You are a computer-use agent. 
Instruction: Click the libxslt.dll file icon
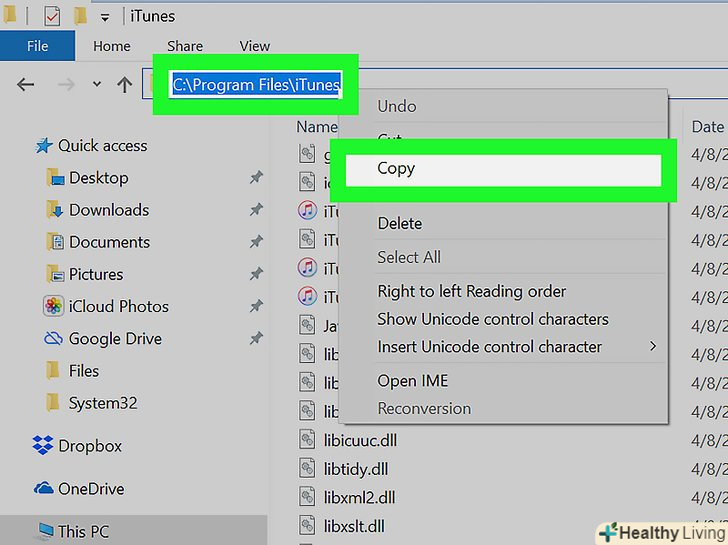click(307, 526)
